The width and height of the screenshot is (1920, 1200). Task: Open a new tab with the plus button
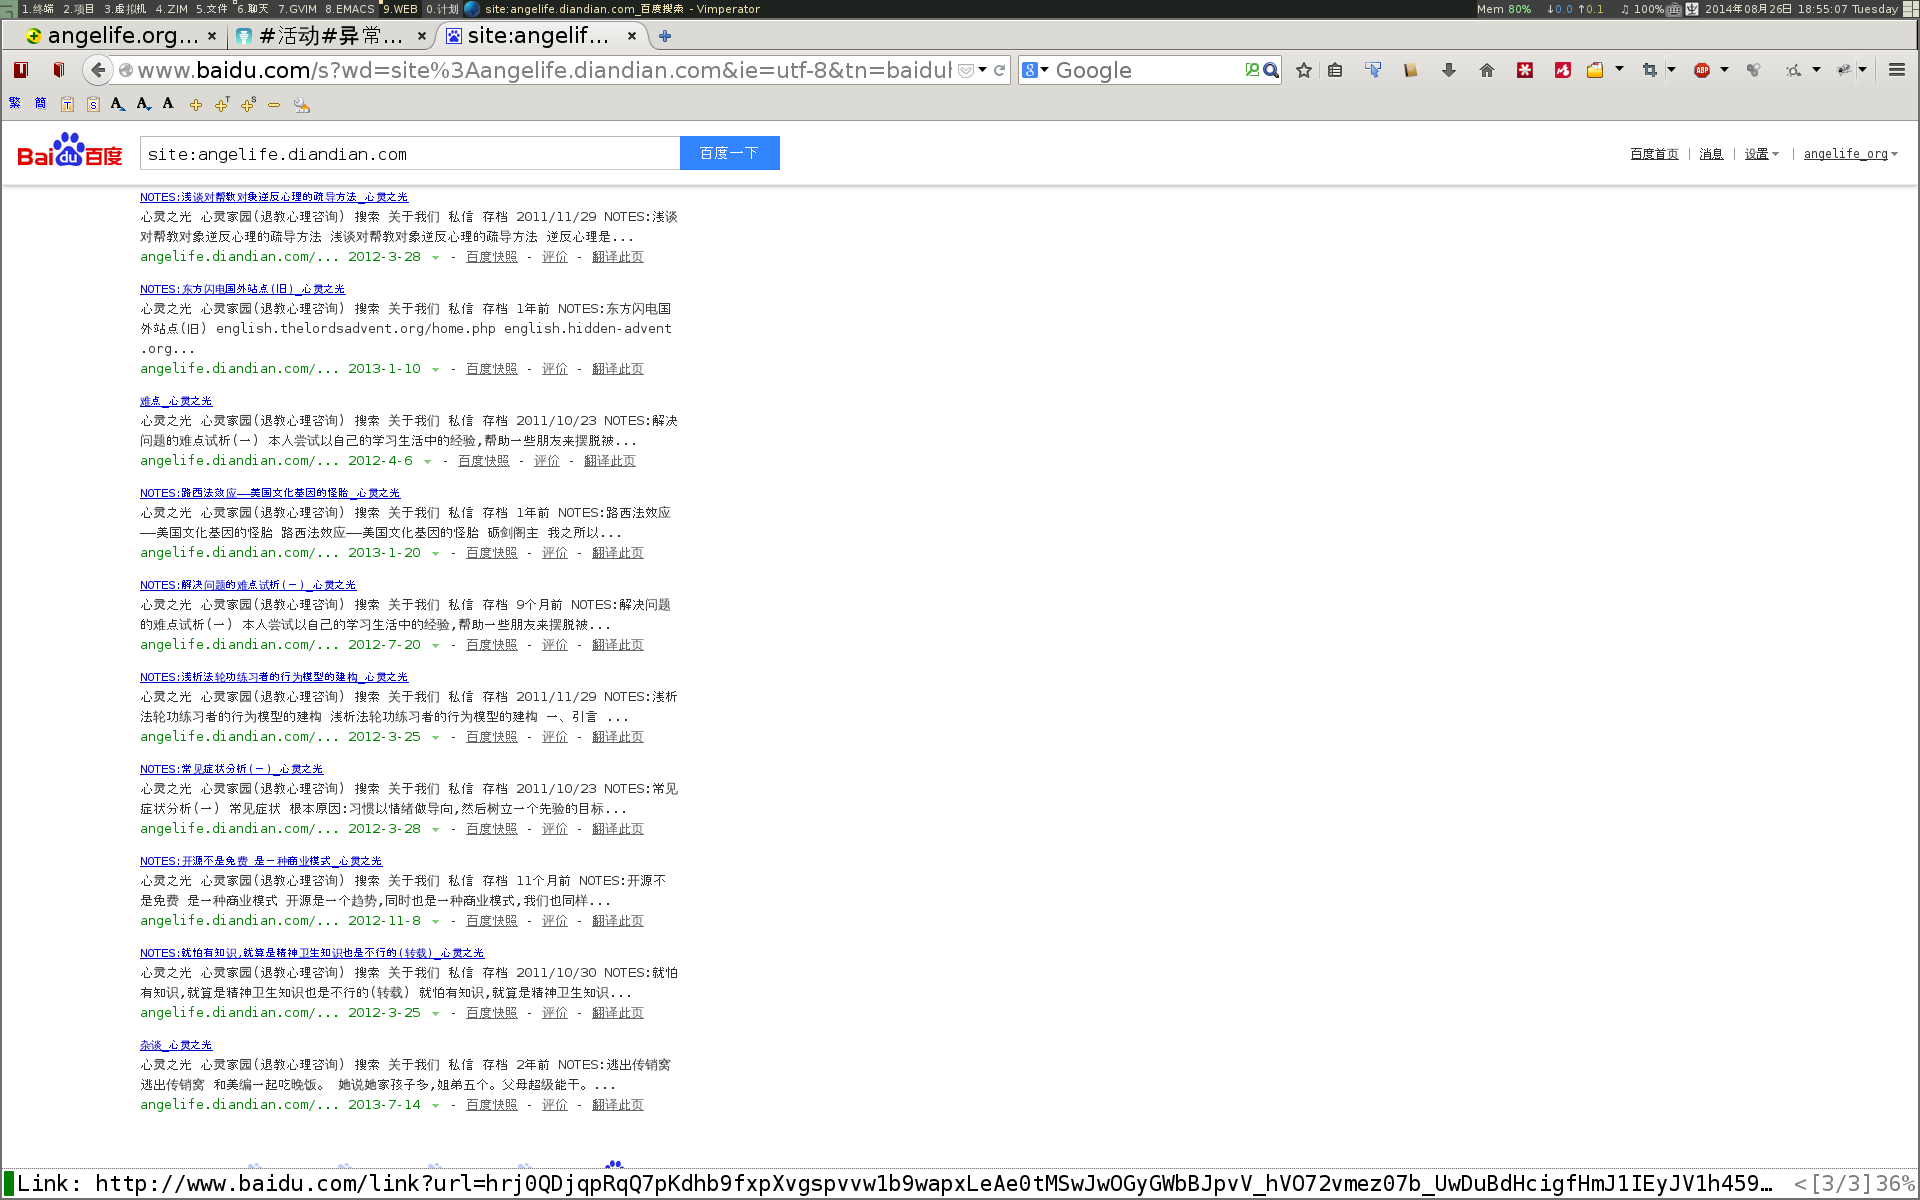665,36
